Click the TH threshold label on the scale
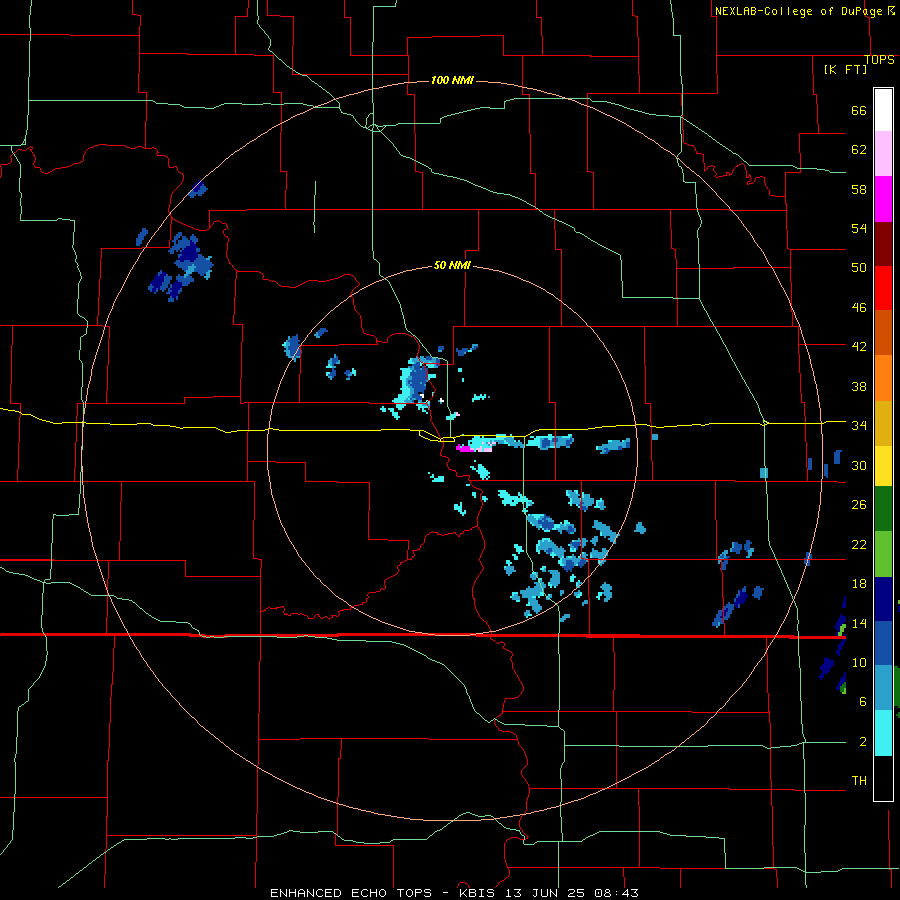The height and width of the screenshot is (900, 900). (859, 781)
